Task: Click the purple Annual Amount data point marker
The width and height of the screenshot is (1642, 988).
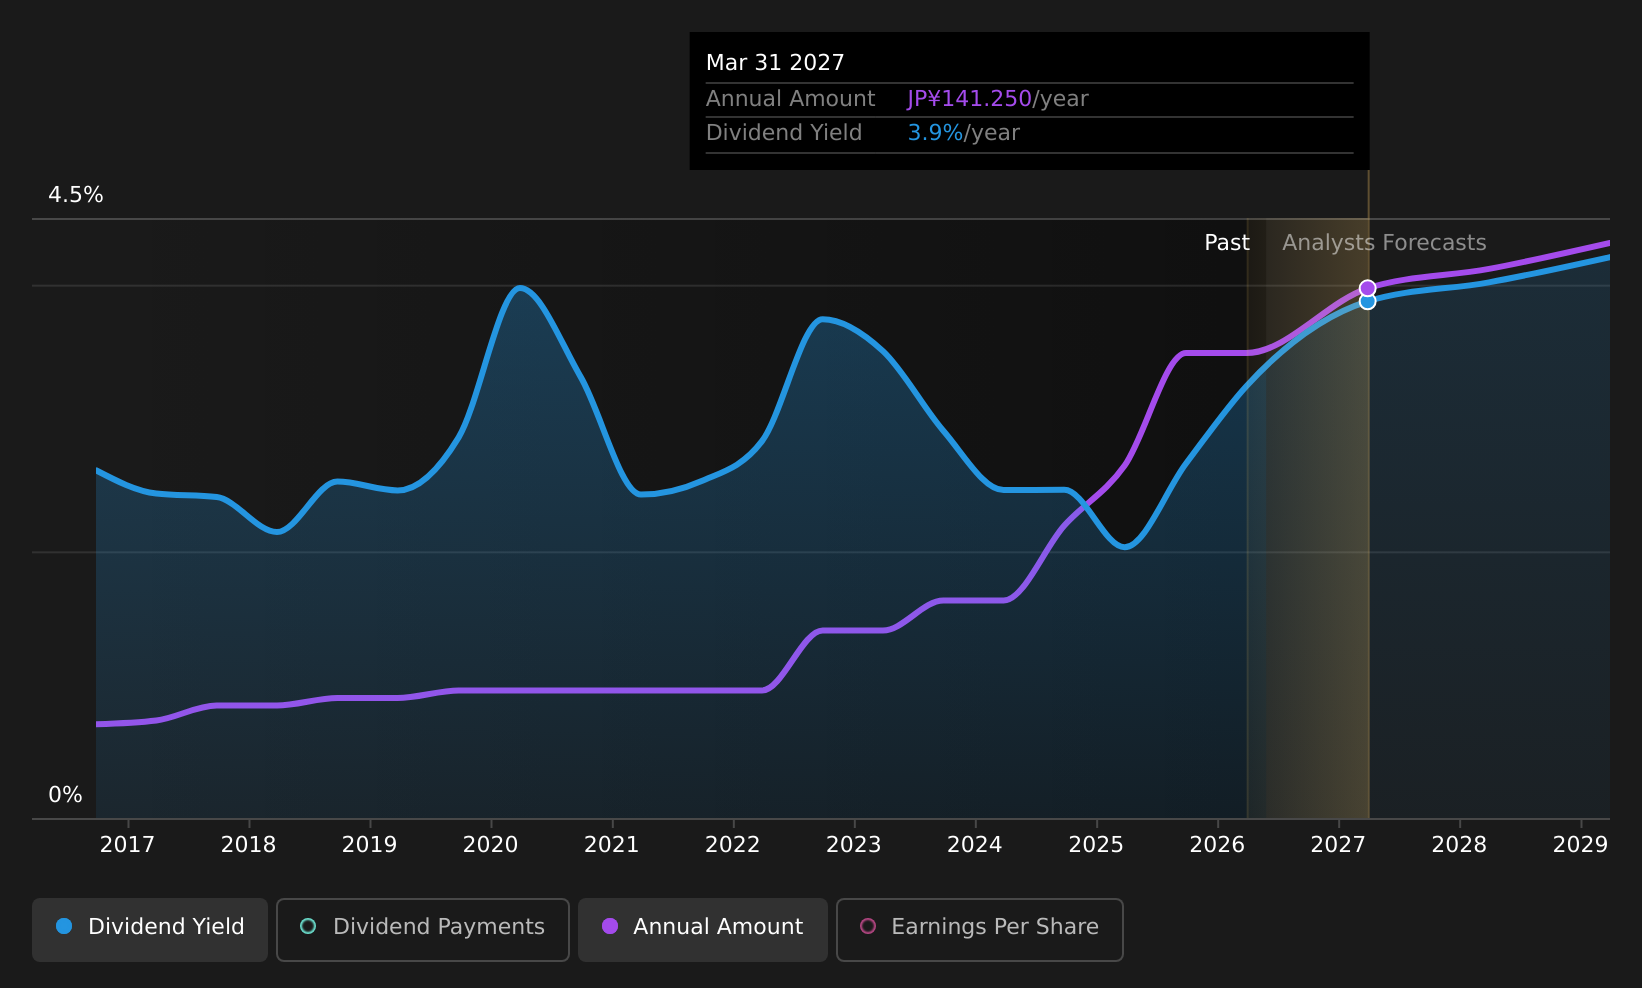Action: 1367,288
